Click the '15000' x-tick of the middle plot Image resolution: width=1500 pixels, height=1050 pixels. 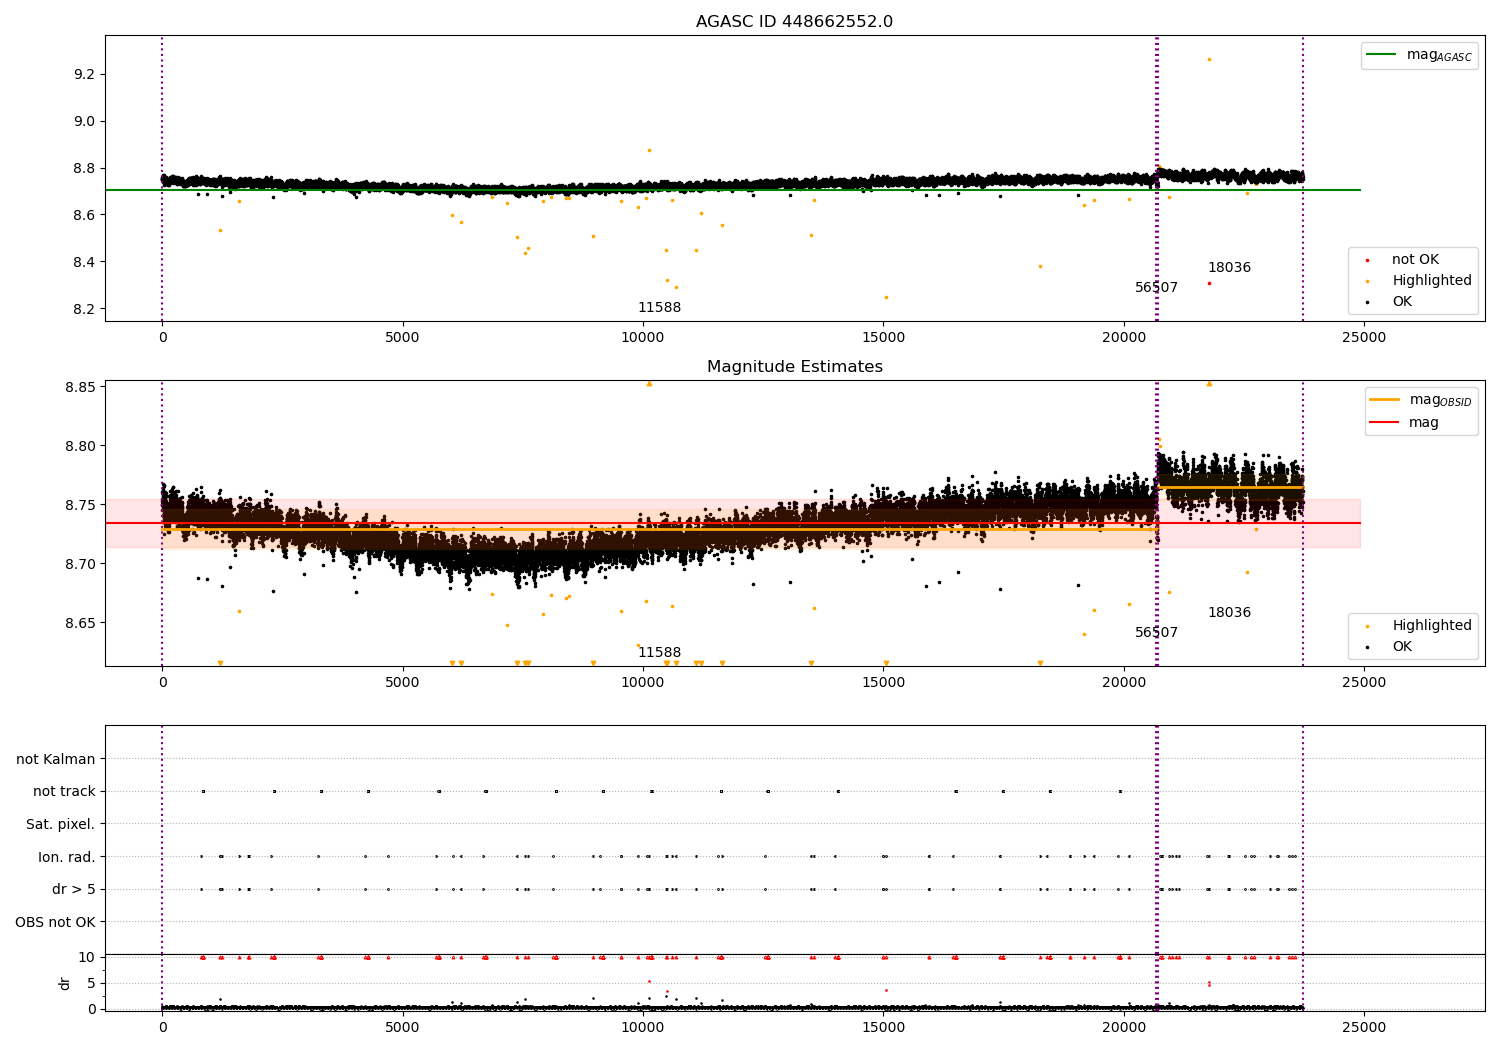click(x=883, y=683)
